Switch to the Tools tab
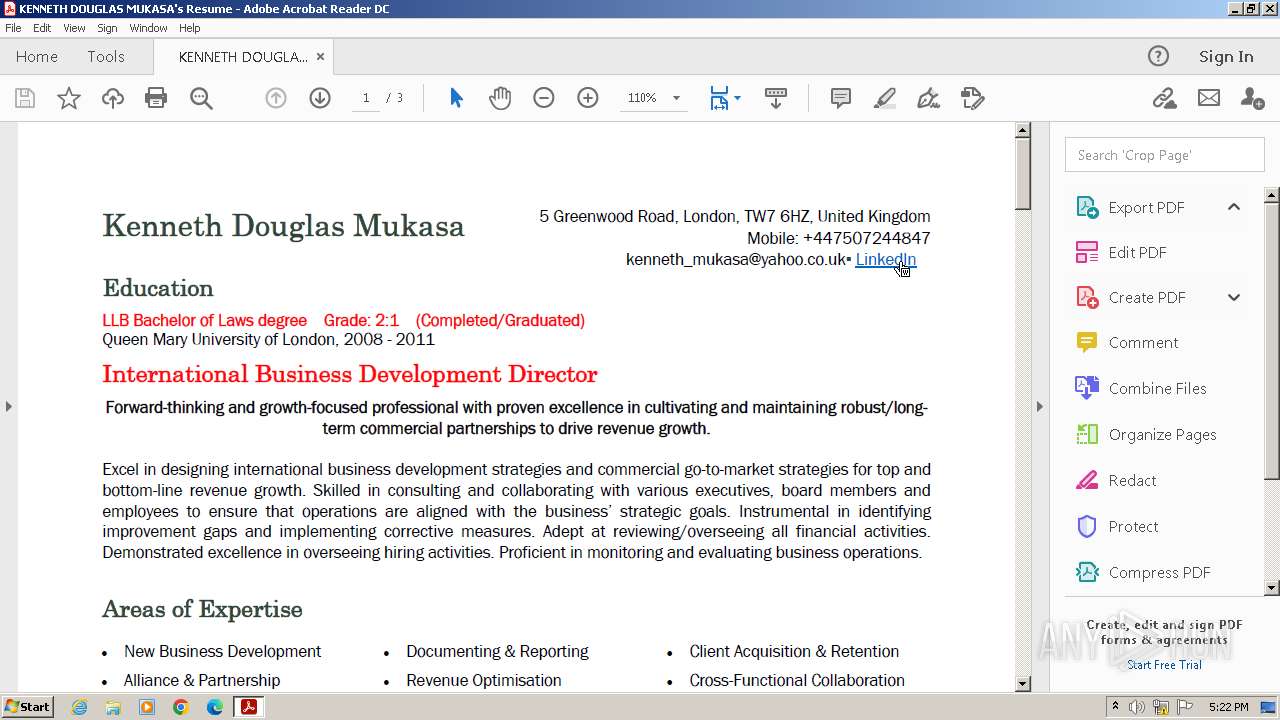Image resolution: width=1280 pixels, height=720 pixels. [x=106, y=56]
